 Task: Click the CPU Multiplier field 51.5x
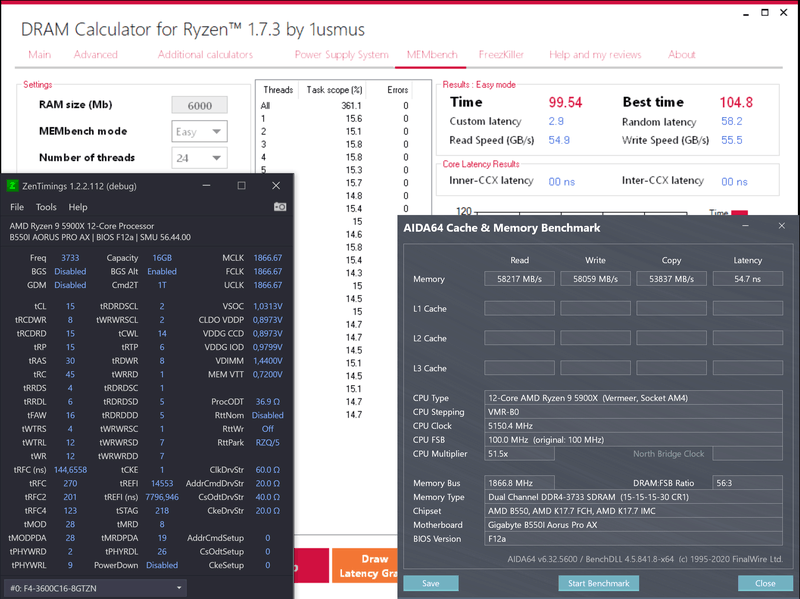[519, 454]
